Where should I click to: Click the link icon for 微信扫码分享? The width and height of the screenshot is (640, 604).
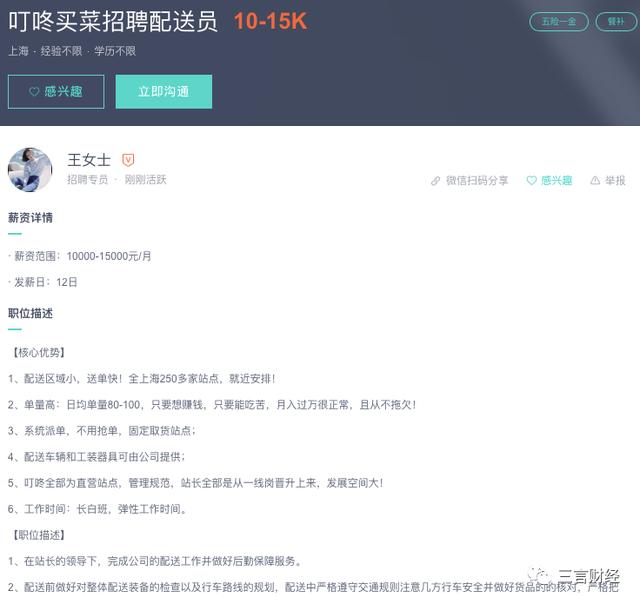[x=436, y=180]
